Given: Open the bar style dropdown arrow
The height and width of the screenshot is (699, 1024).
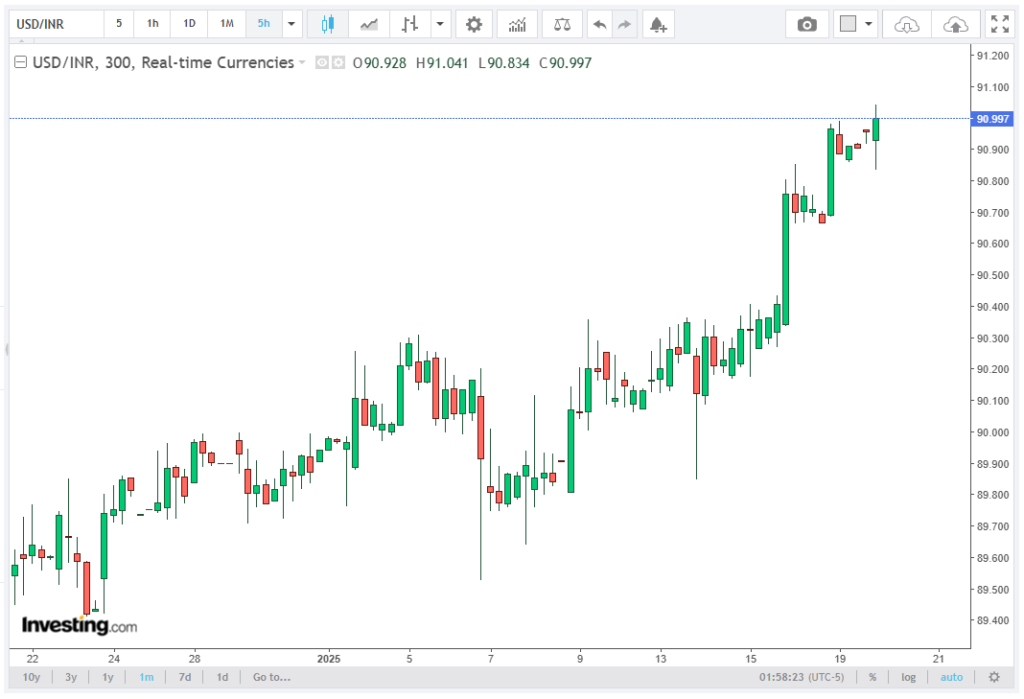Looking at the screenshot, I should 441,24.
